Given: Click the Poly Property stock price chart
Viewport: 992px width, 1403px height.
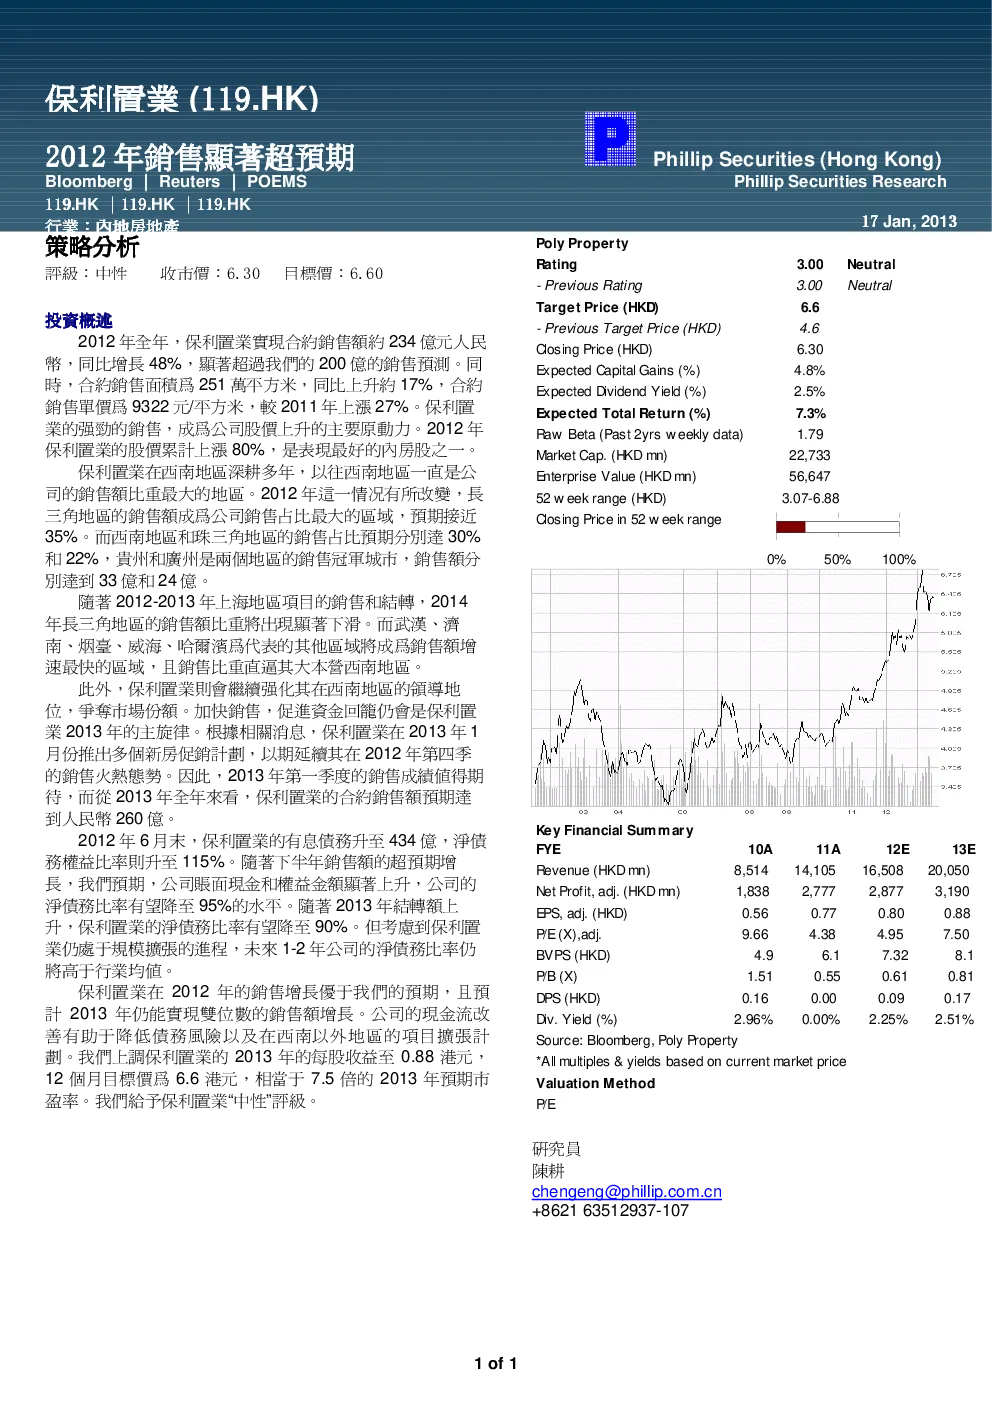Looking at the screenshot, I should pos(747,692).
